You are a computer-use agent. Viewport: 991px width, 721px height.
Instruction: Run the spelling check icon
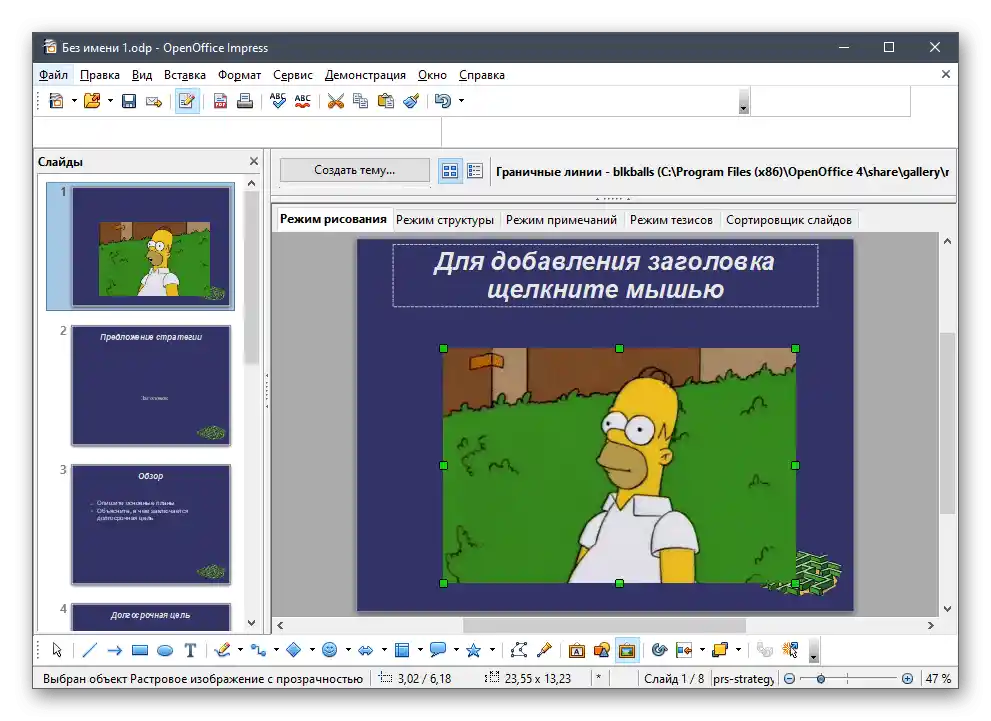point(277,101)
